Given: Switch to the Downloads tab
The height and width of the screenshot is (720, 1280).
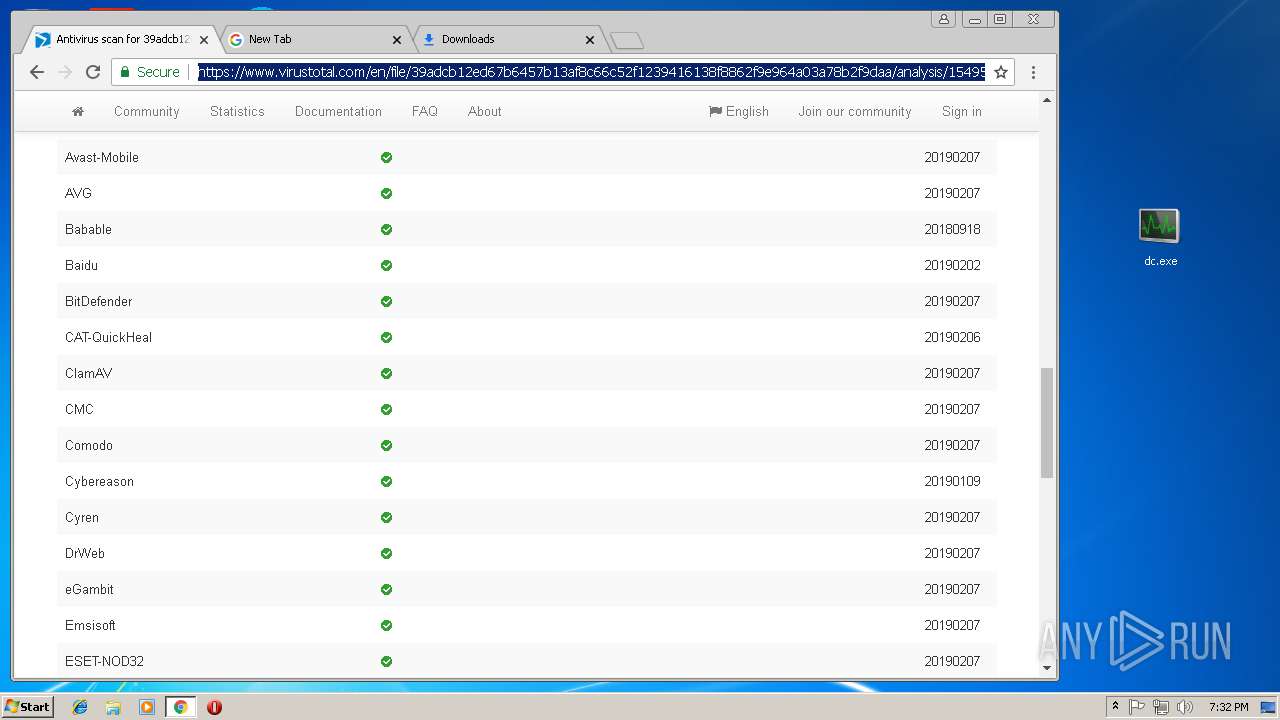Looking at the screenshot, I should tap(507, 40).
